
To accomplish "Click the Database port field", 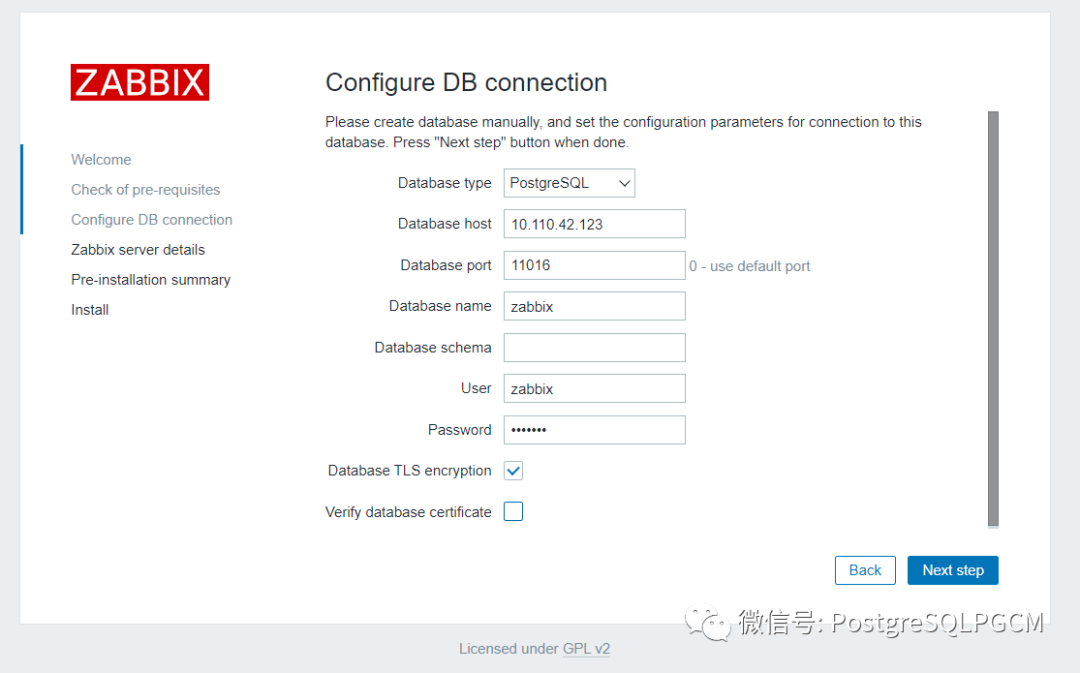I will click(x=594, y=265).
